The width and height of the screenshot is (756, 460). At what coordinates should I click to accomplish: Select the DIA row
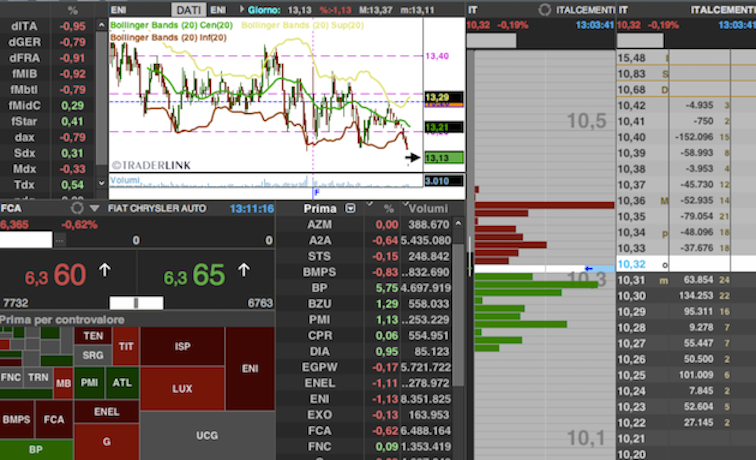[364, 351]
